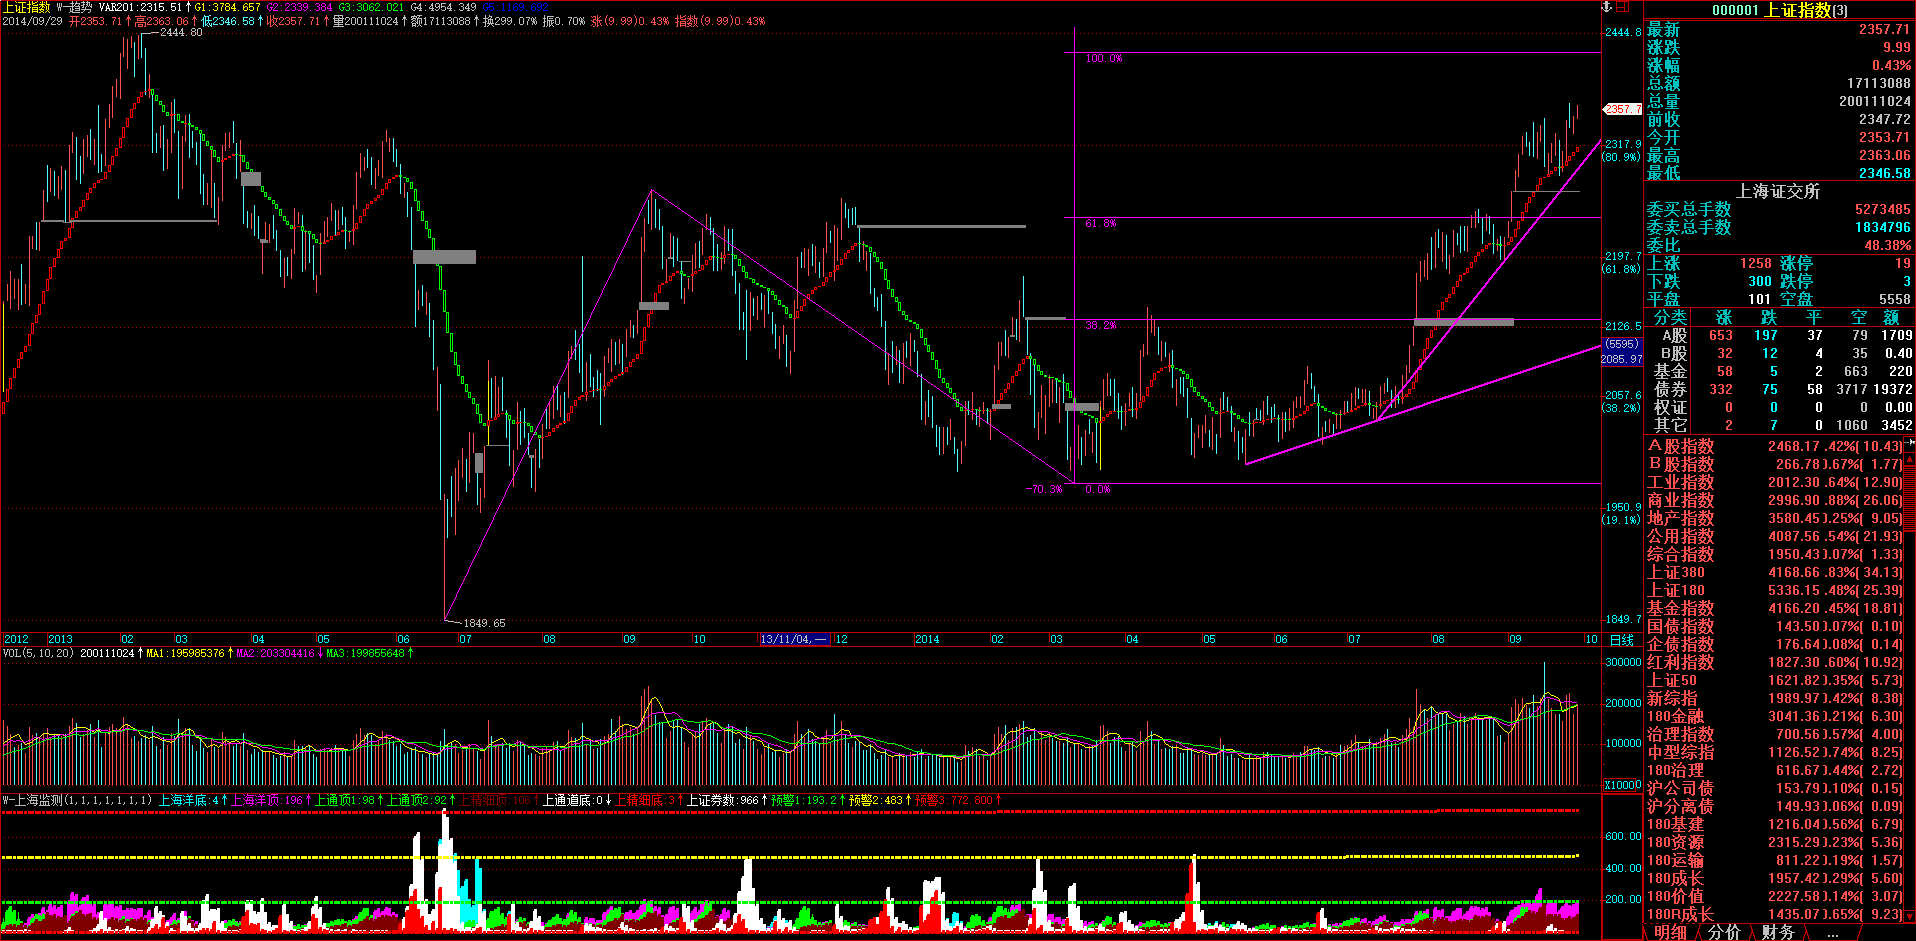Click the red window layout icon

[x=1624, y=7]
